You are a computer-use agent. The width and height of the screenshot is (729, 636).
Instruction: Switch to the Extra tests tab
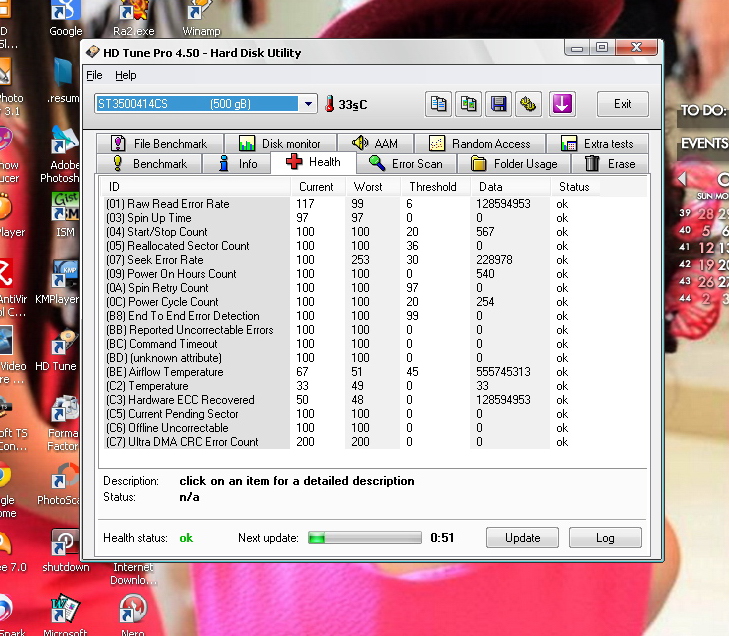(597, 144)
